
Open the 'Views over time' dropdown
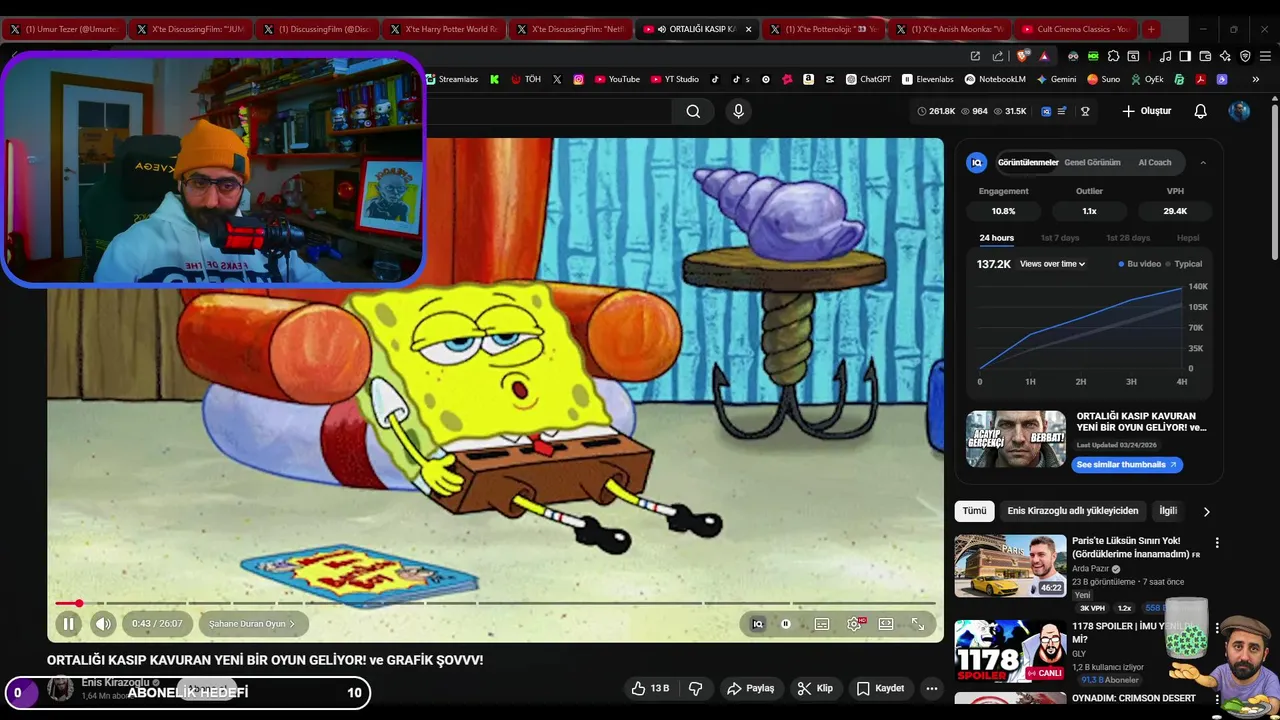tap(1052, 264)
